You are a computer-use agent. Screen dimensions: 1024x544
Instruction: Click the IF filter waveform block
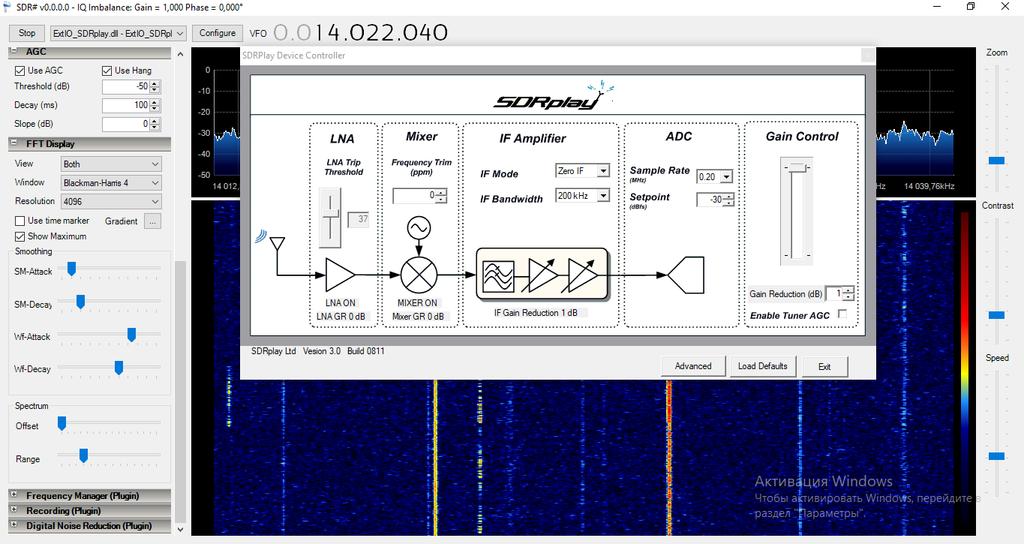498,276
